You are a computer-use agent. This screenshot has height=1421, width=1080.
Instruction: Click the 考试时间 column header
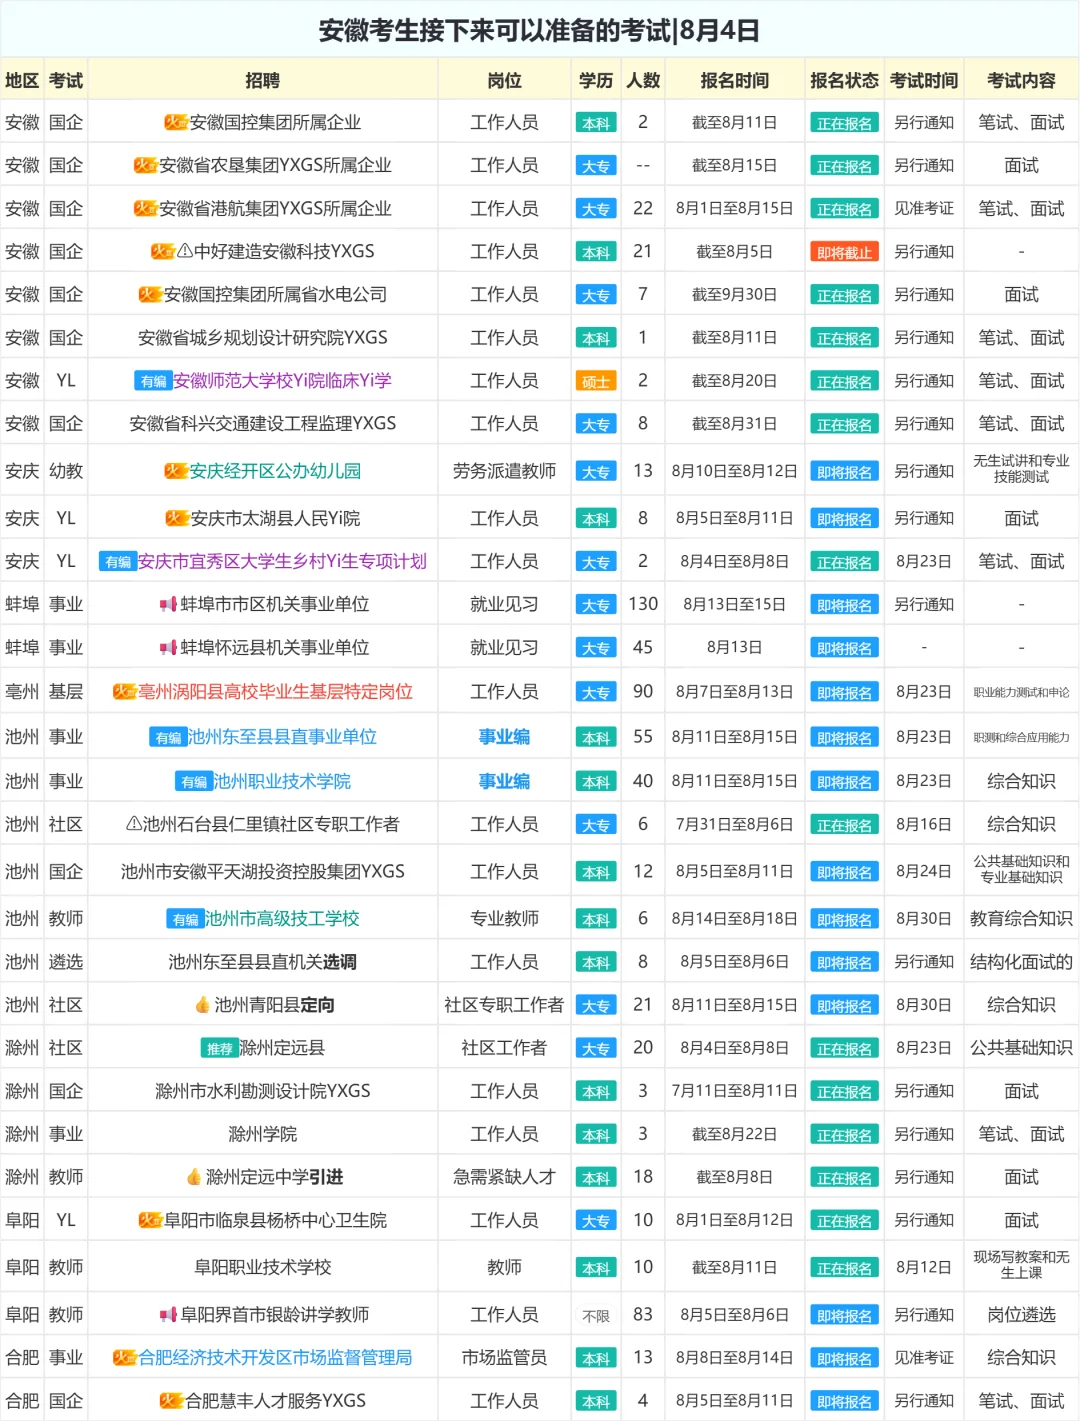pyautogui.click(x=924, y=80)
